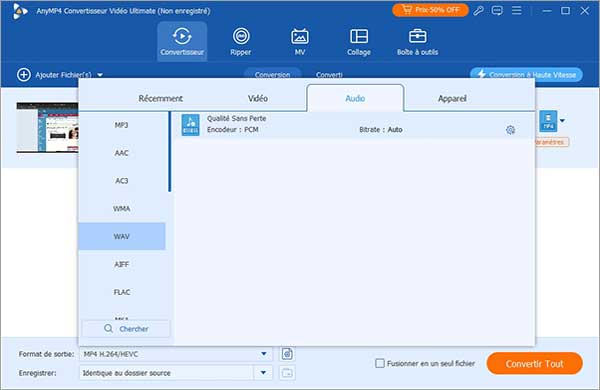The image size is (600, 390).
Task: Click the AnyMP4 app logo
Action: click(20, 11)
